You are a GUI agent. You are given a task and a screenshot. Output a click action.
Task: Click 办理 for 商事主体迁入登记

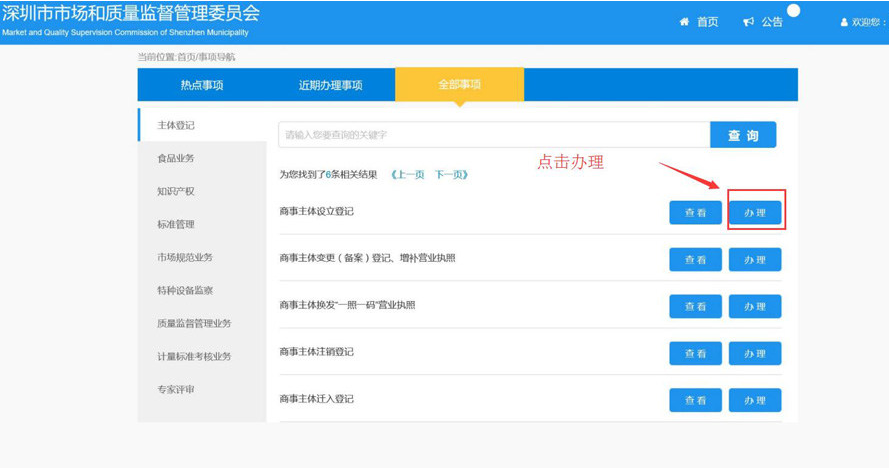(x=755, y=400)
